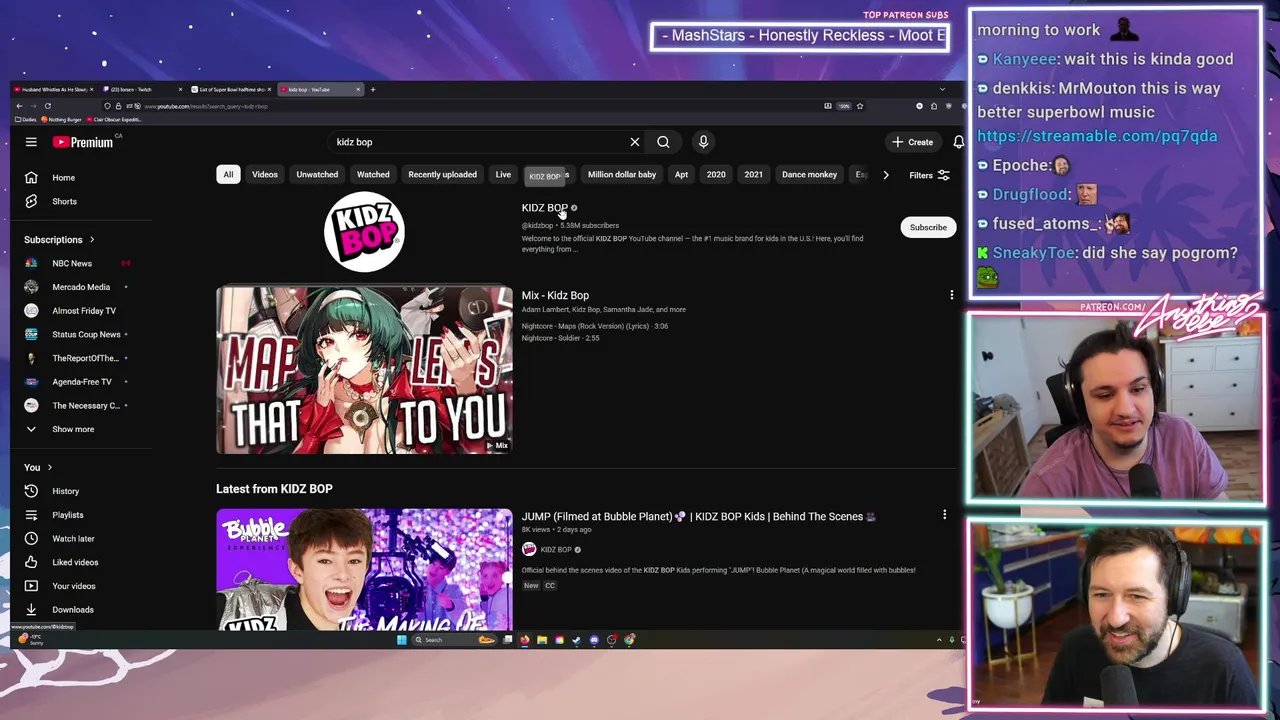1280x720 pixels.
Task: Open a new browser tab
Action: point(373,89)
